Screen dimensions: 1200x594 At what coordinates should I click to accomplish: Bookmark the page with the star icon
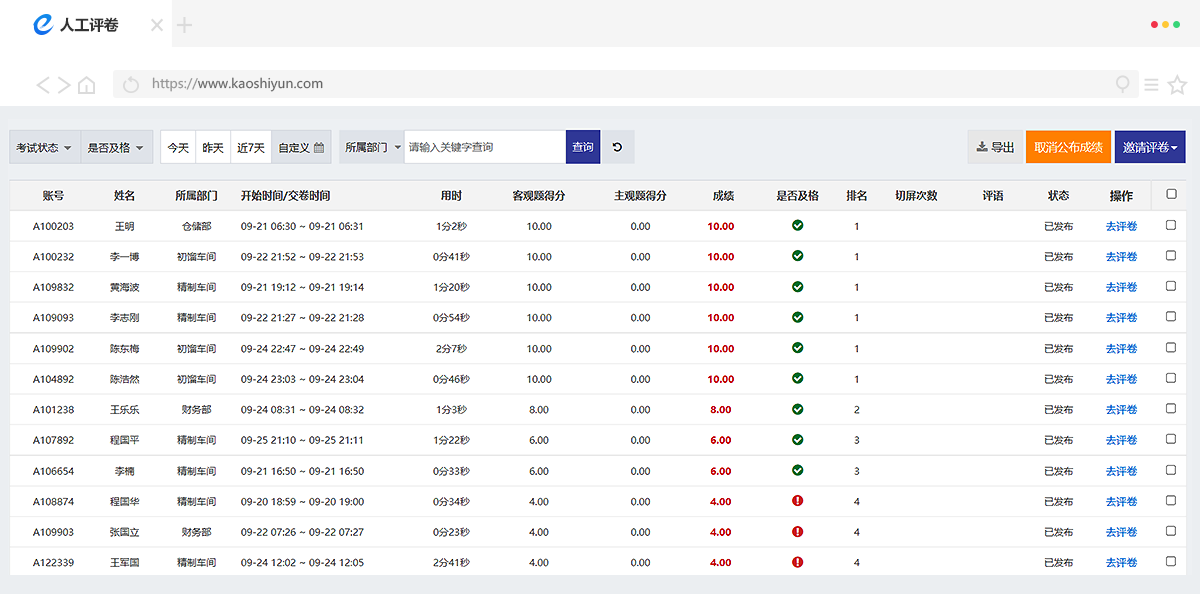click(1177, 85)
